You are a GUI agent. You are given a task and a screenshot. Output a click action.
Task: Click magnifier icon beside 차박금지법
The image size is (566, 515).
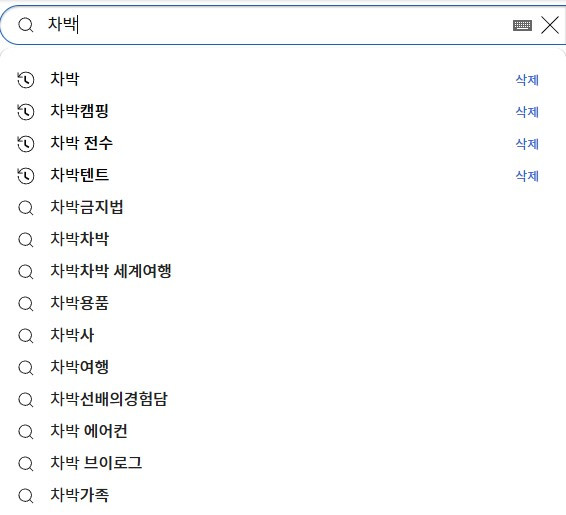click(26, 208)
